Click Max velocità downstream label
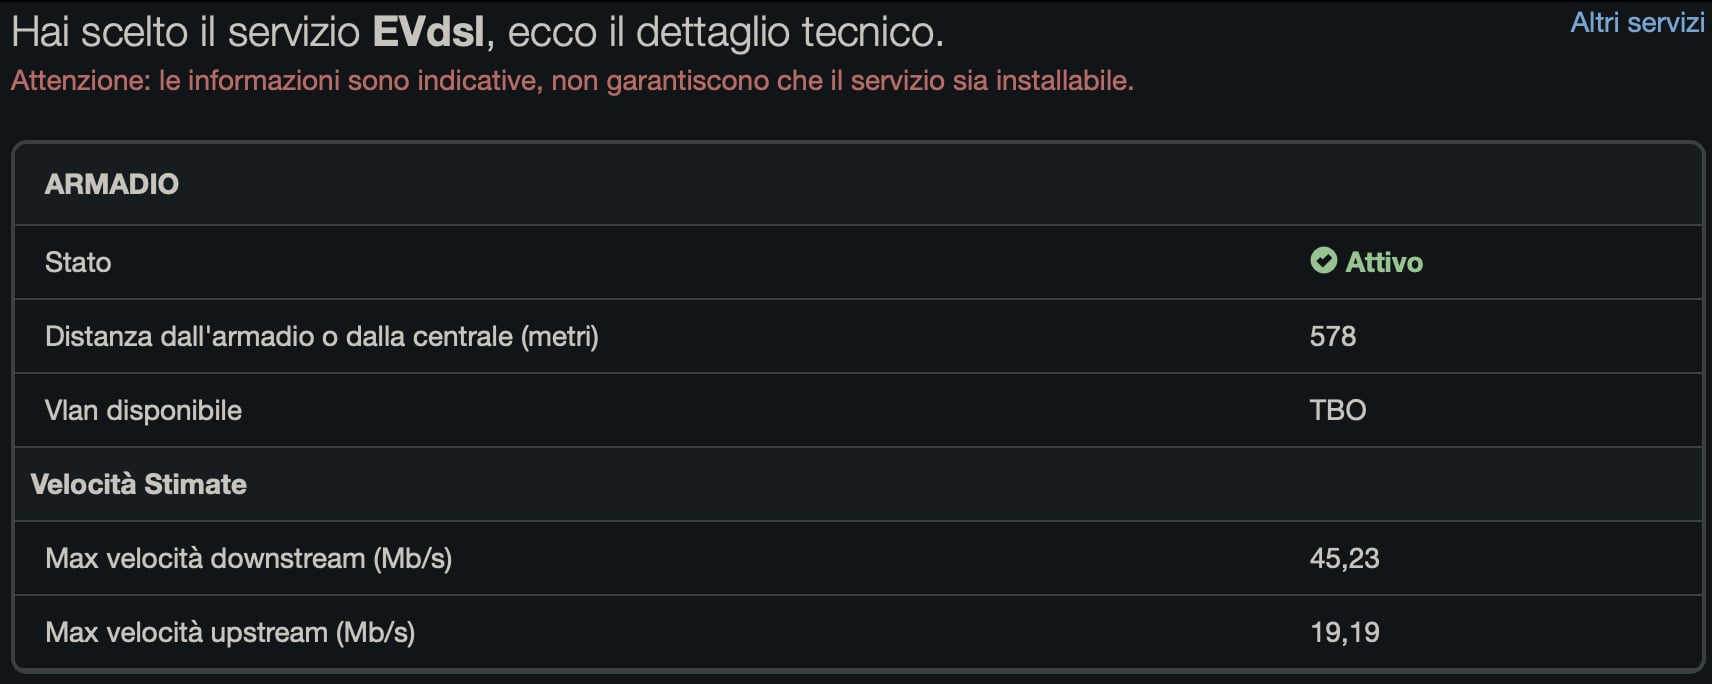The height and width of the screenshot is (684, 1712). pos(249,558)
